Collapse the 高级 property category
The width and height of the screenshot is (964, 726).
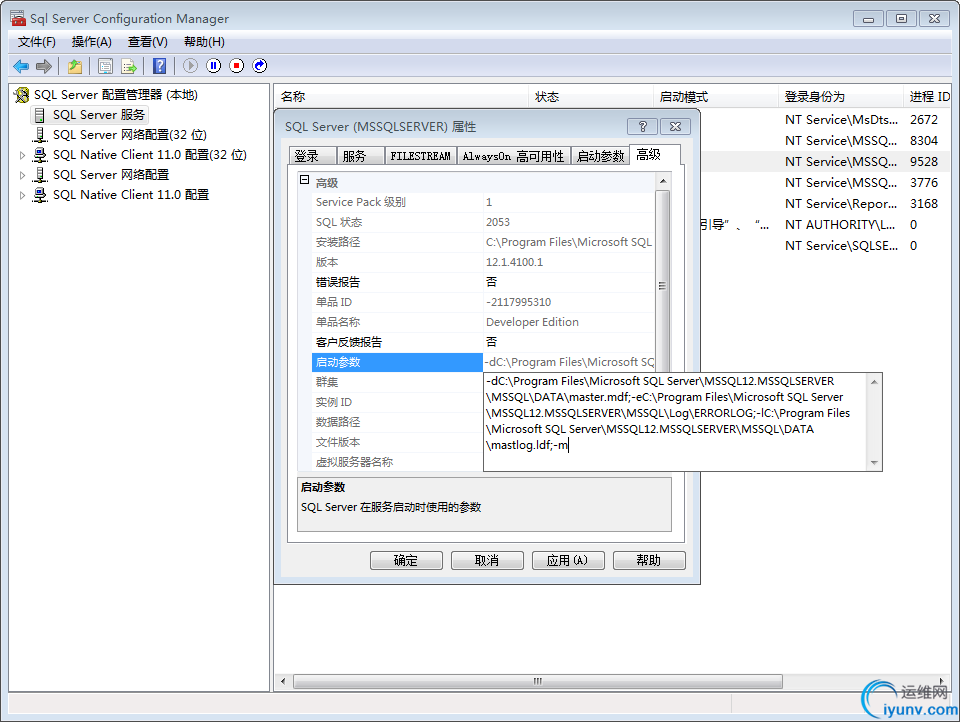[x=304, y=180]
